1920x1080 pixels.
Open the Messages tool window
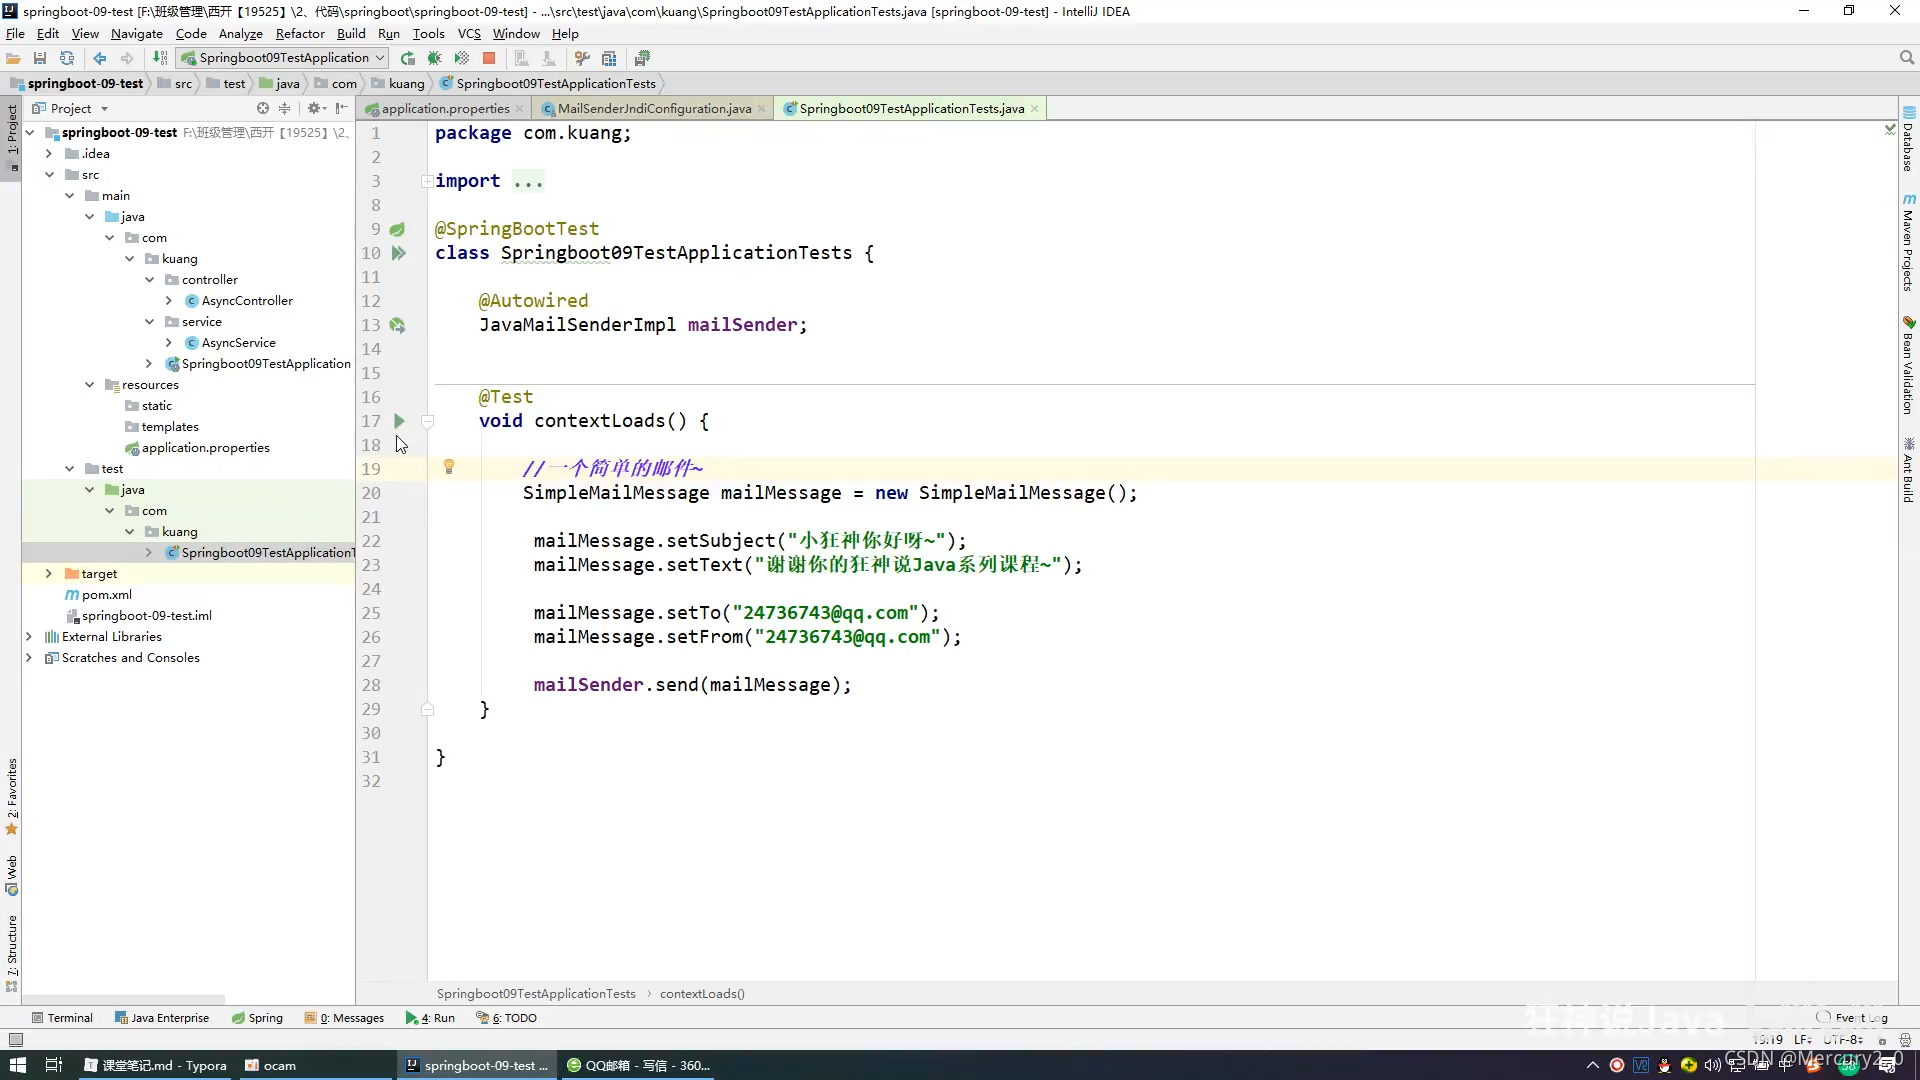coord(345,1018)
